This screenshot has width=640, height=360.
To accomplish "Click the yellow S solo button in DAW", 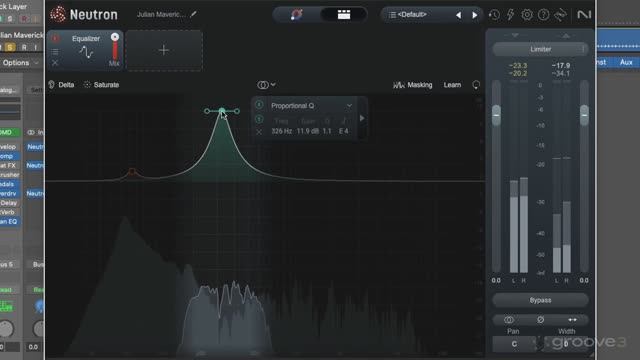I will [10, 47].
